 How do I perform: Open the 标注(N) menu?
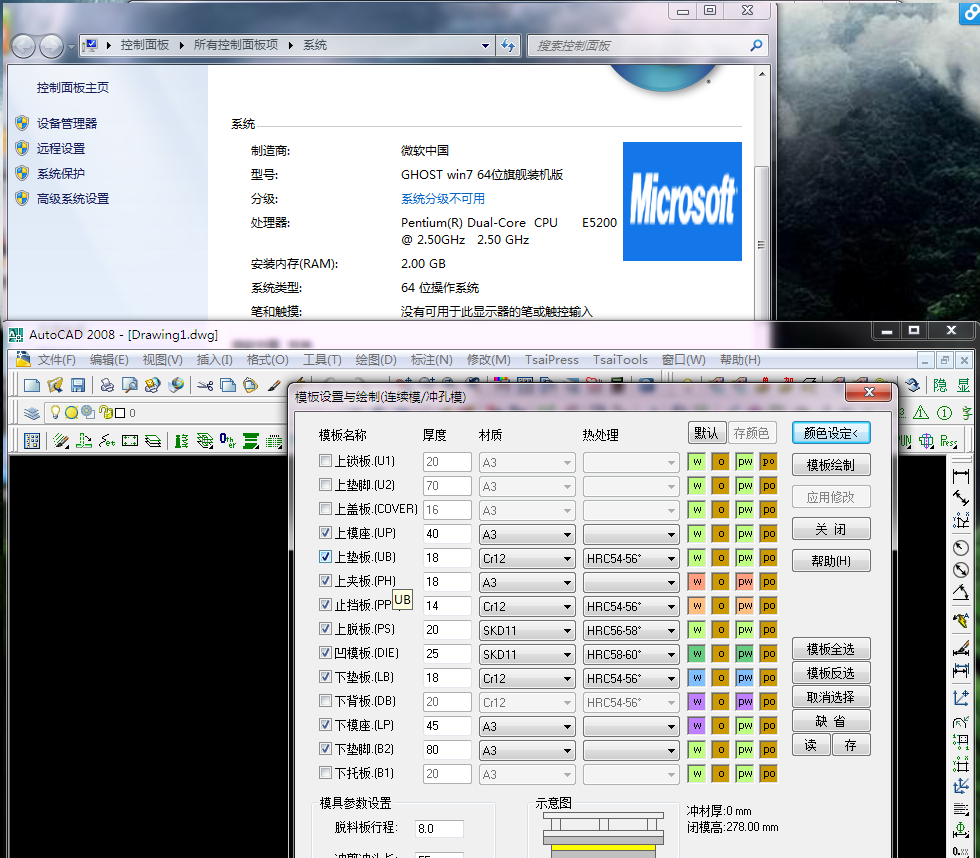431,360
